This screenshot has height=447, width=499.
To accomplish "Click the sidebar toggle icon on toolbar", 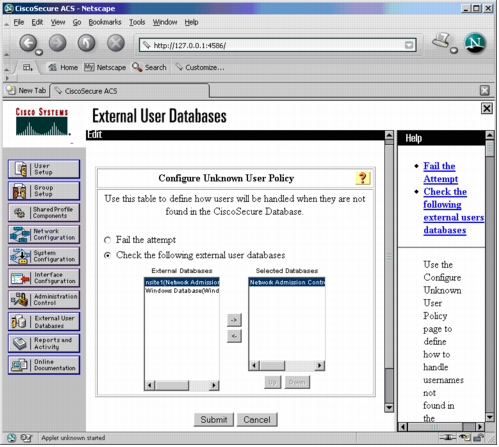I will click(x=28, y=68).
